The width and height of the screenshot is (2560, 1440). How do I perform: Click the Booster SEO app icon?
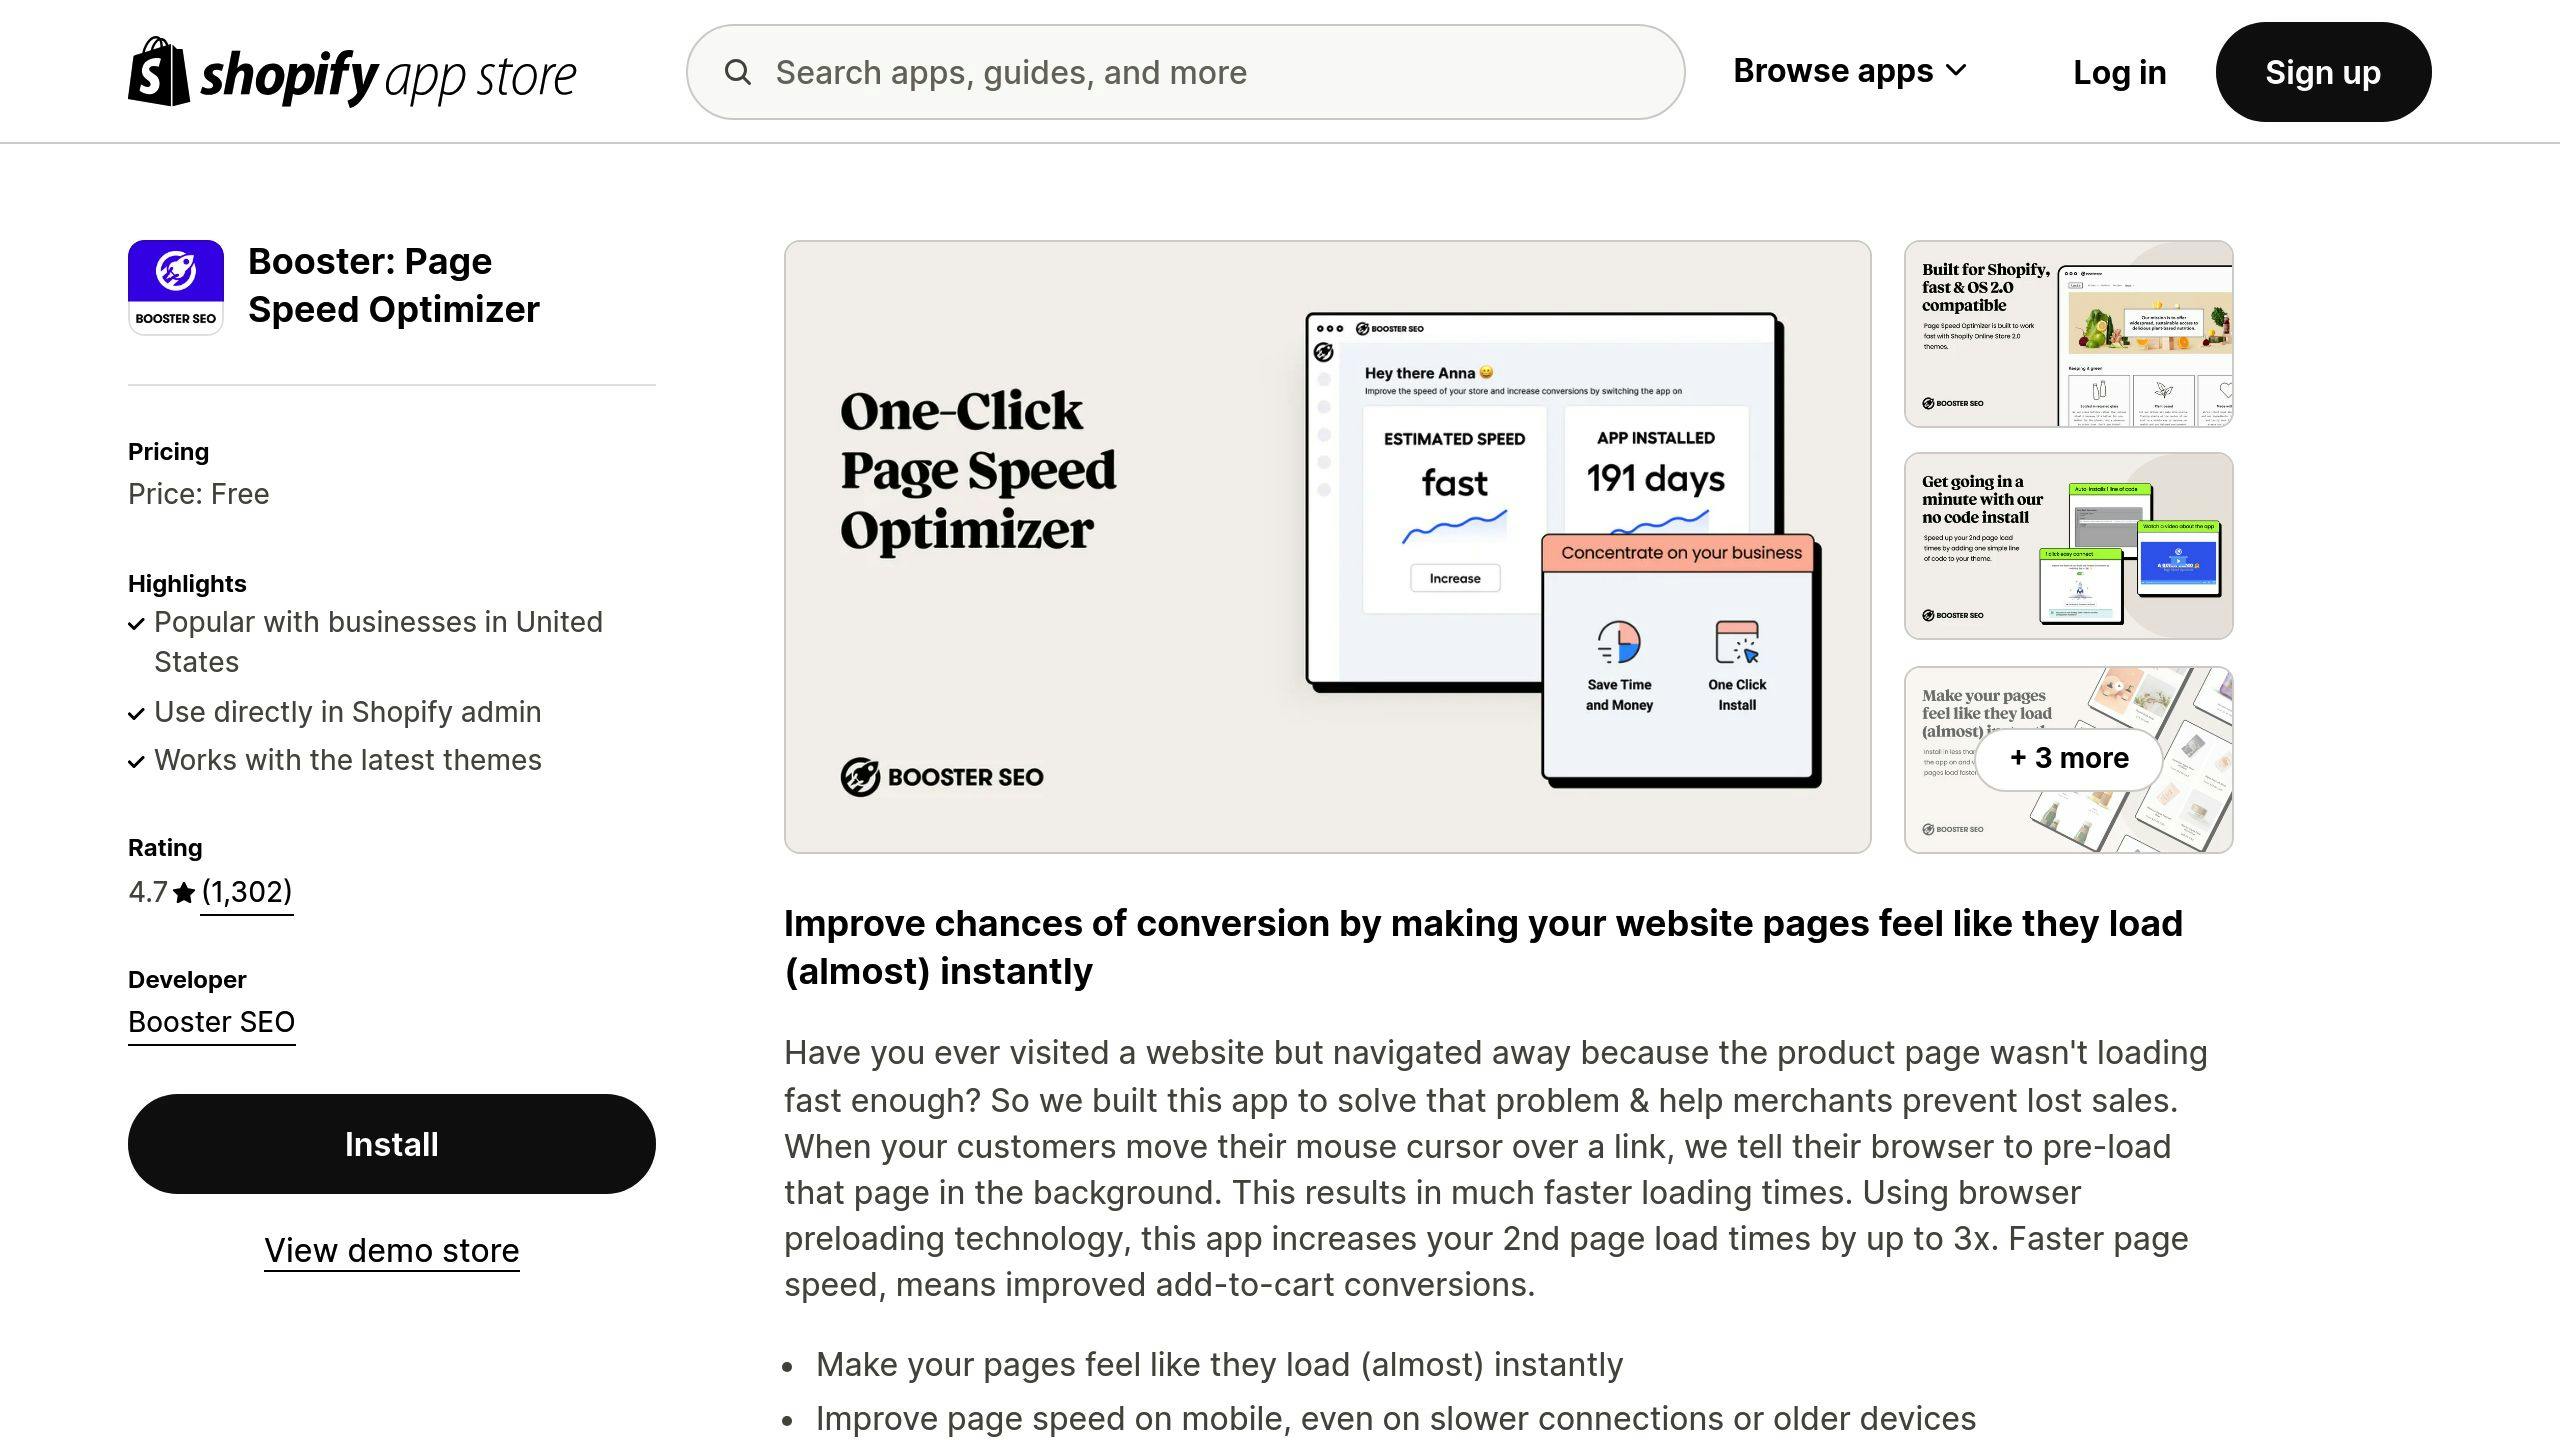174,287
